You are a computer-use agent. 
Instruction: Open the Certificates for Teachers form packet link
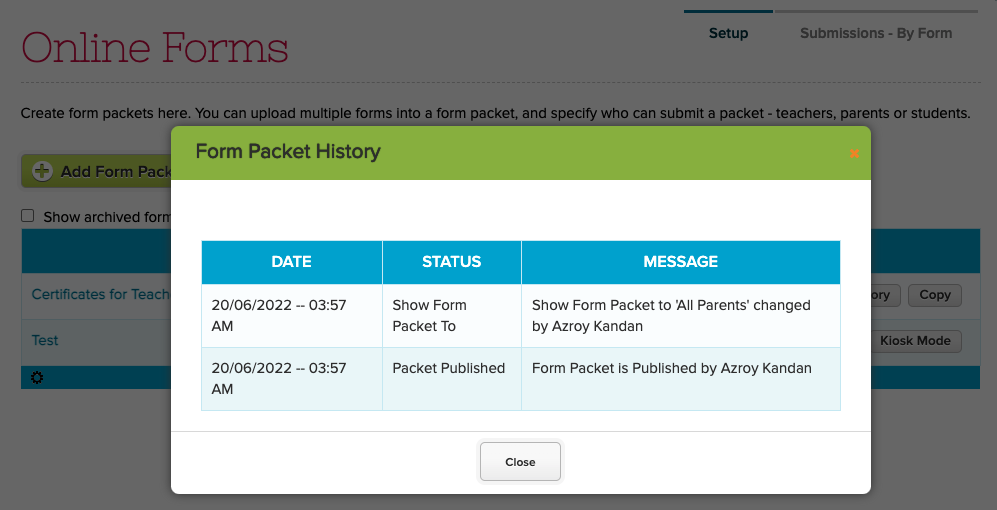pos(100,294)
